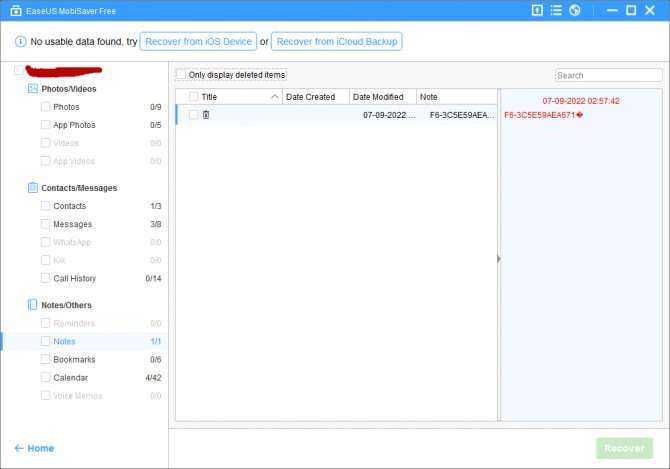
Task: Click the EaseUS MobiSaver app logo icon
Action: tap(16, 11)
